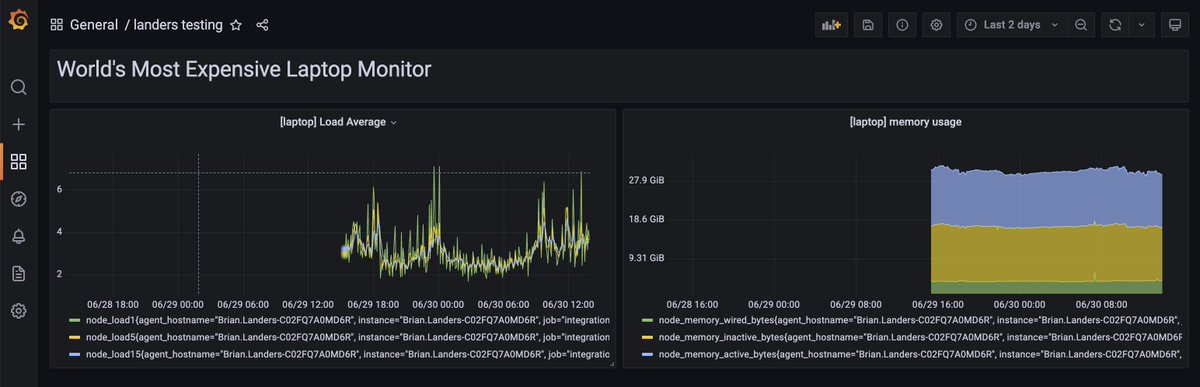Refresh the dashboard

tap(1115, 25)
